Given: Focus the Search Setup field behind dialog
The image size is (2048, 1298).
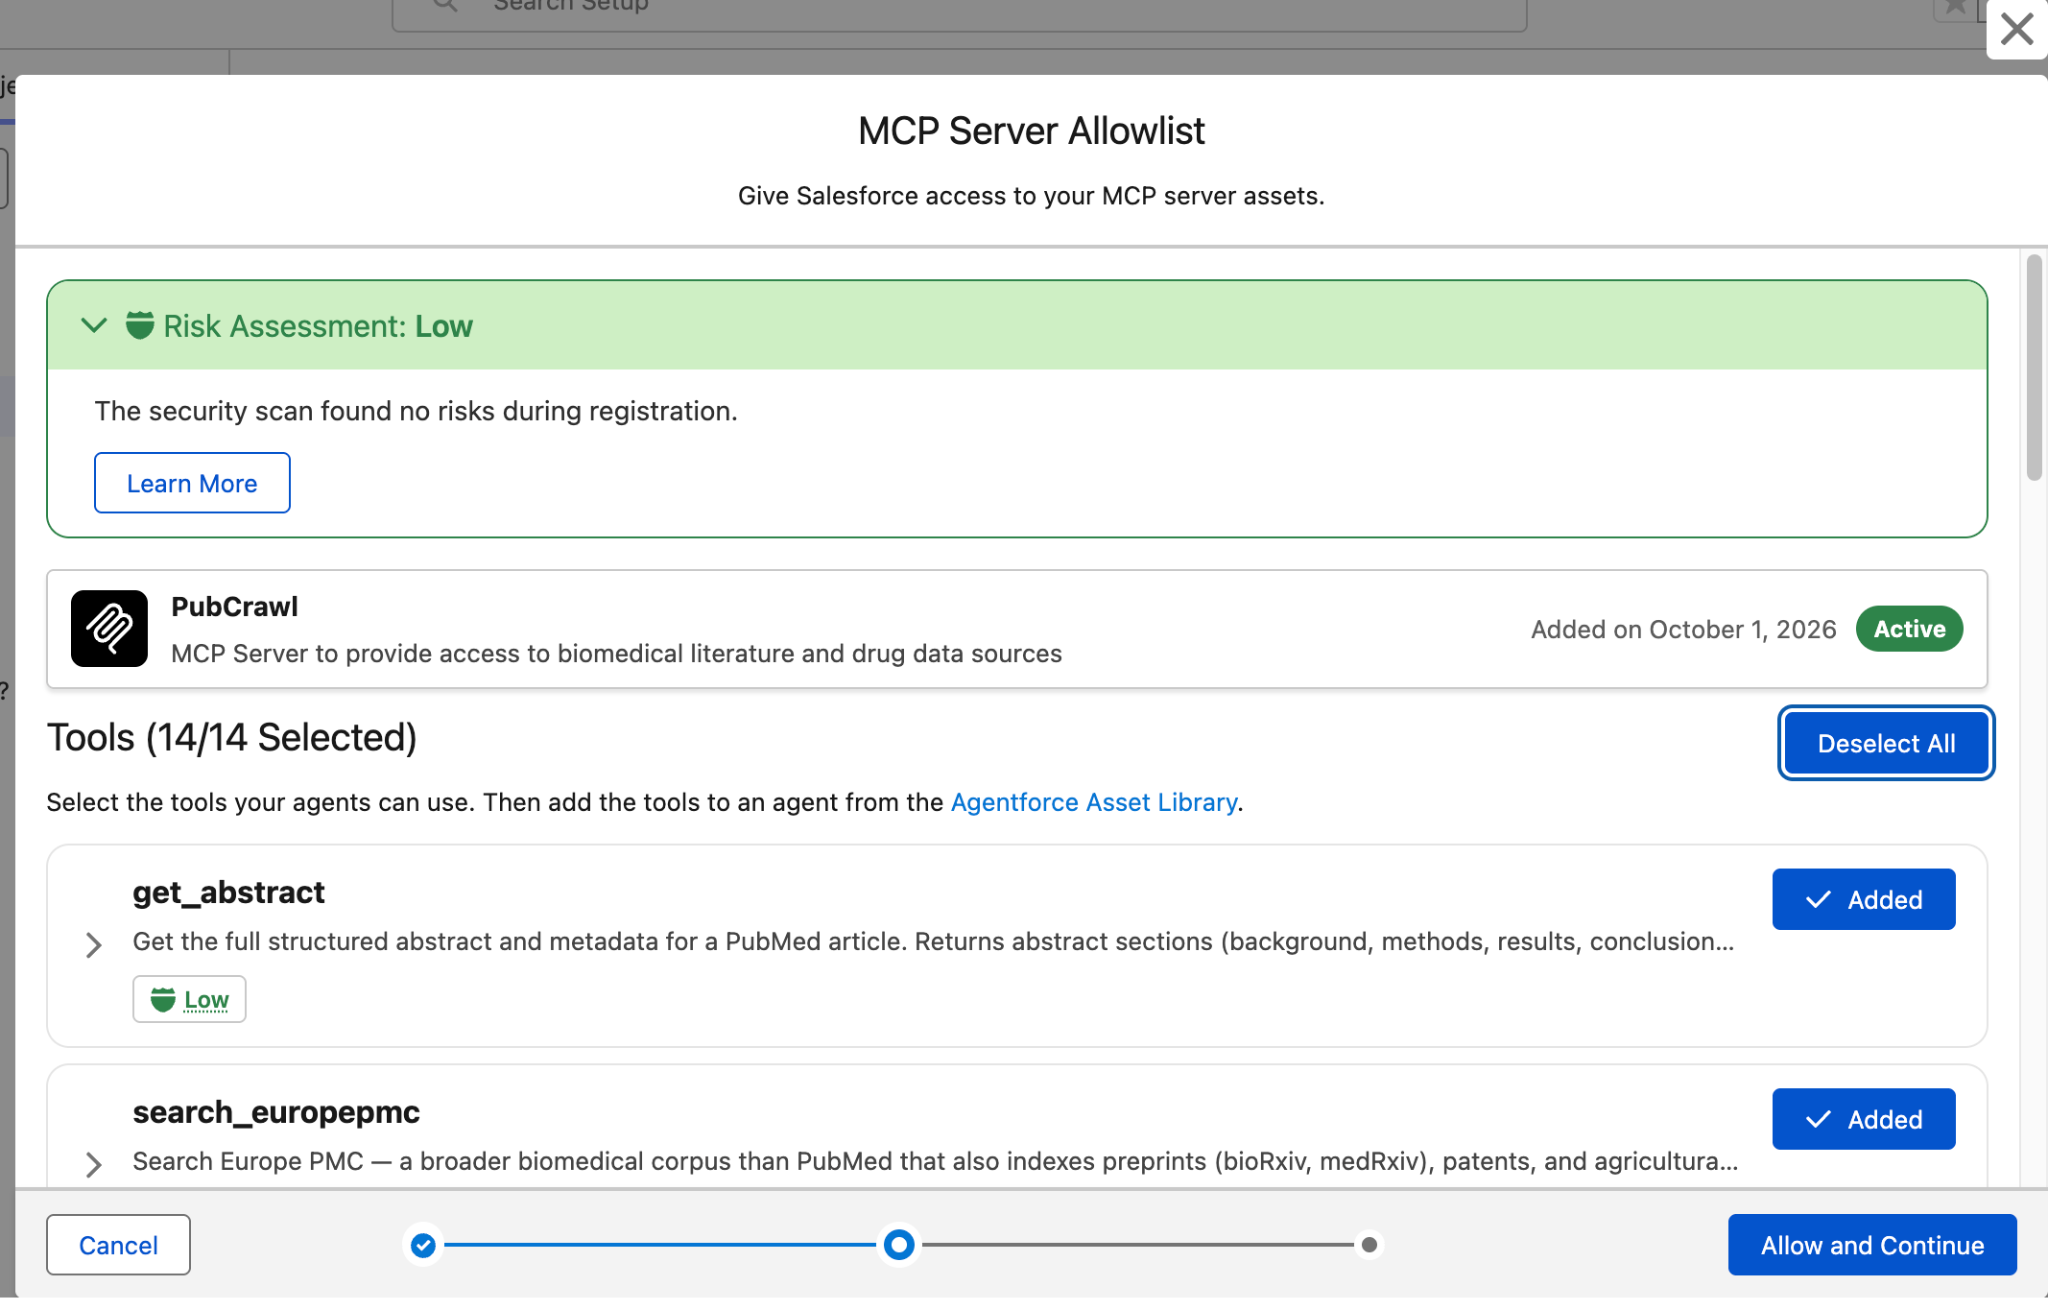Looking at the screenshot, I should tap(959, 10).
